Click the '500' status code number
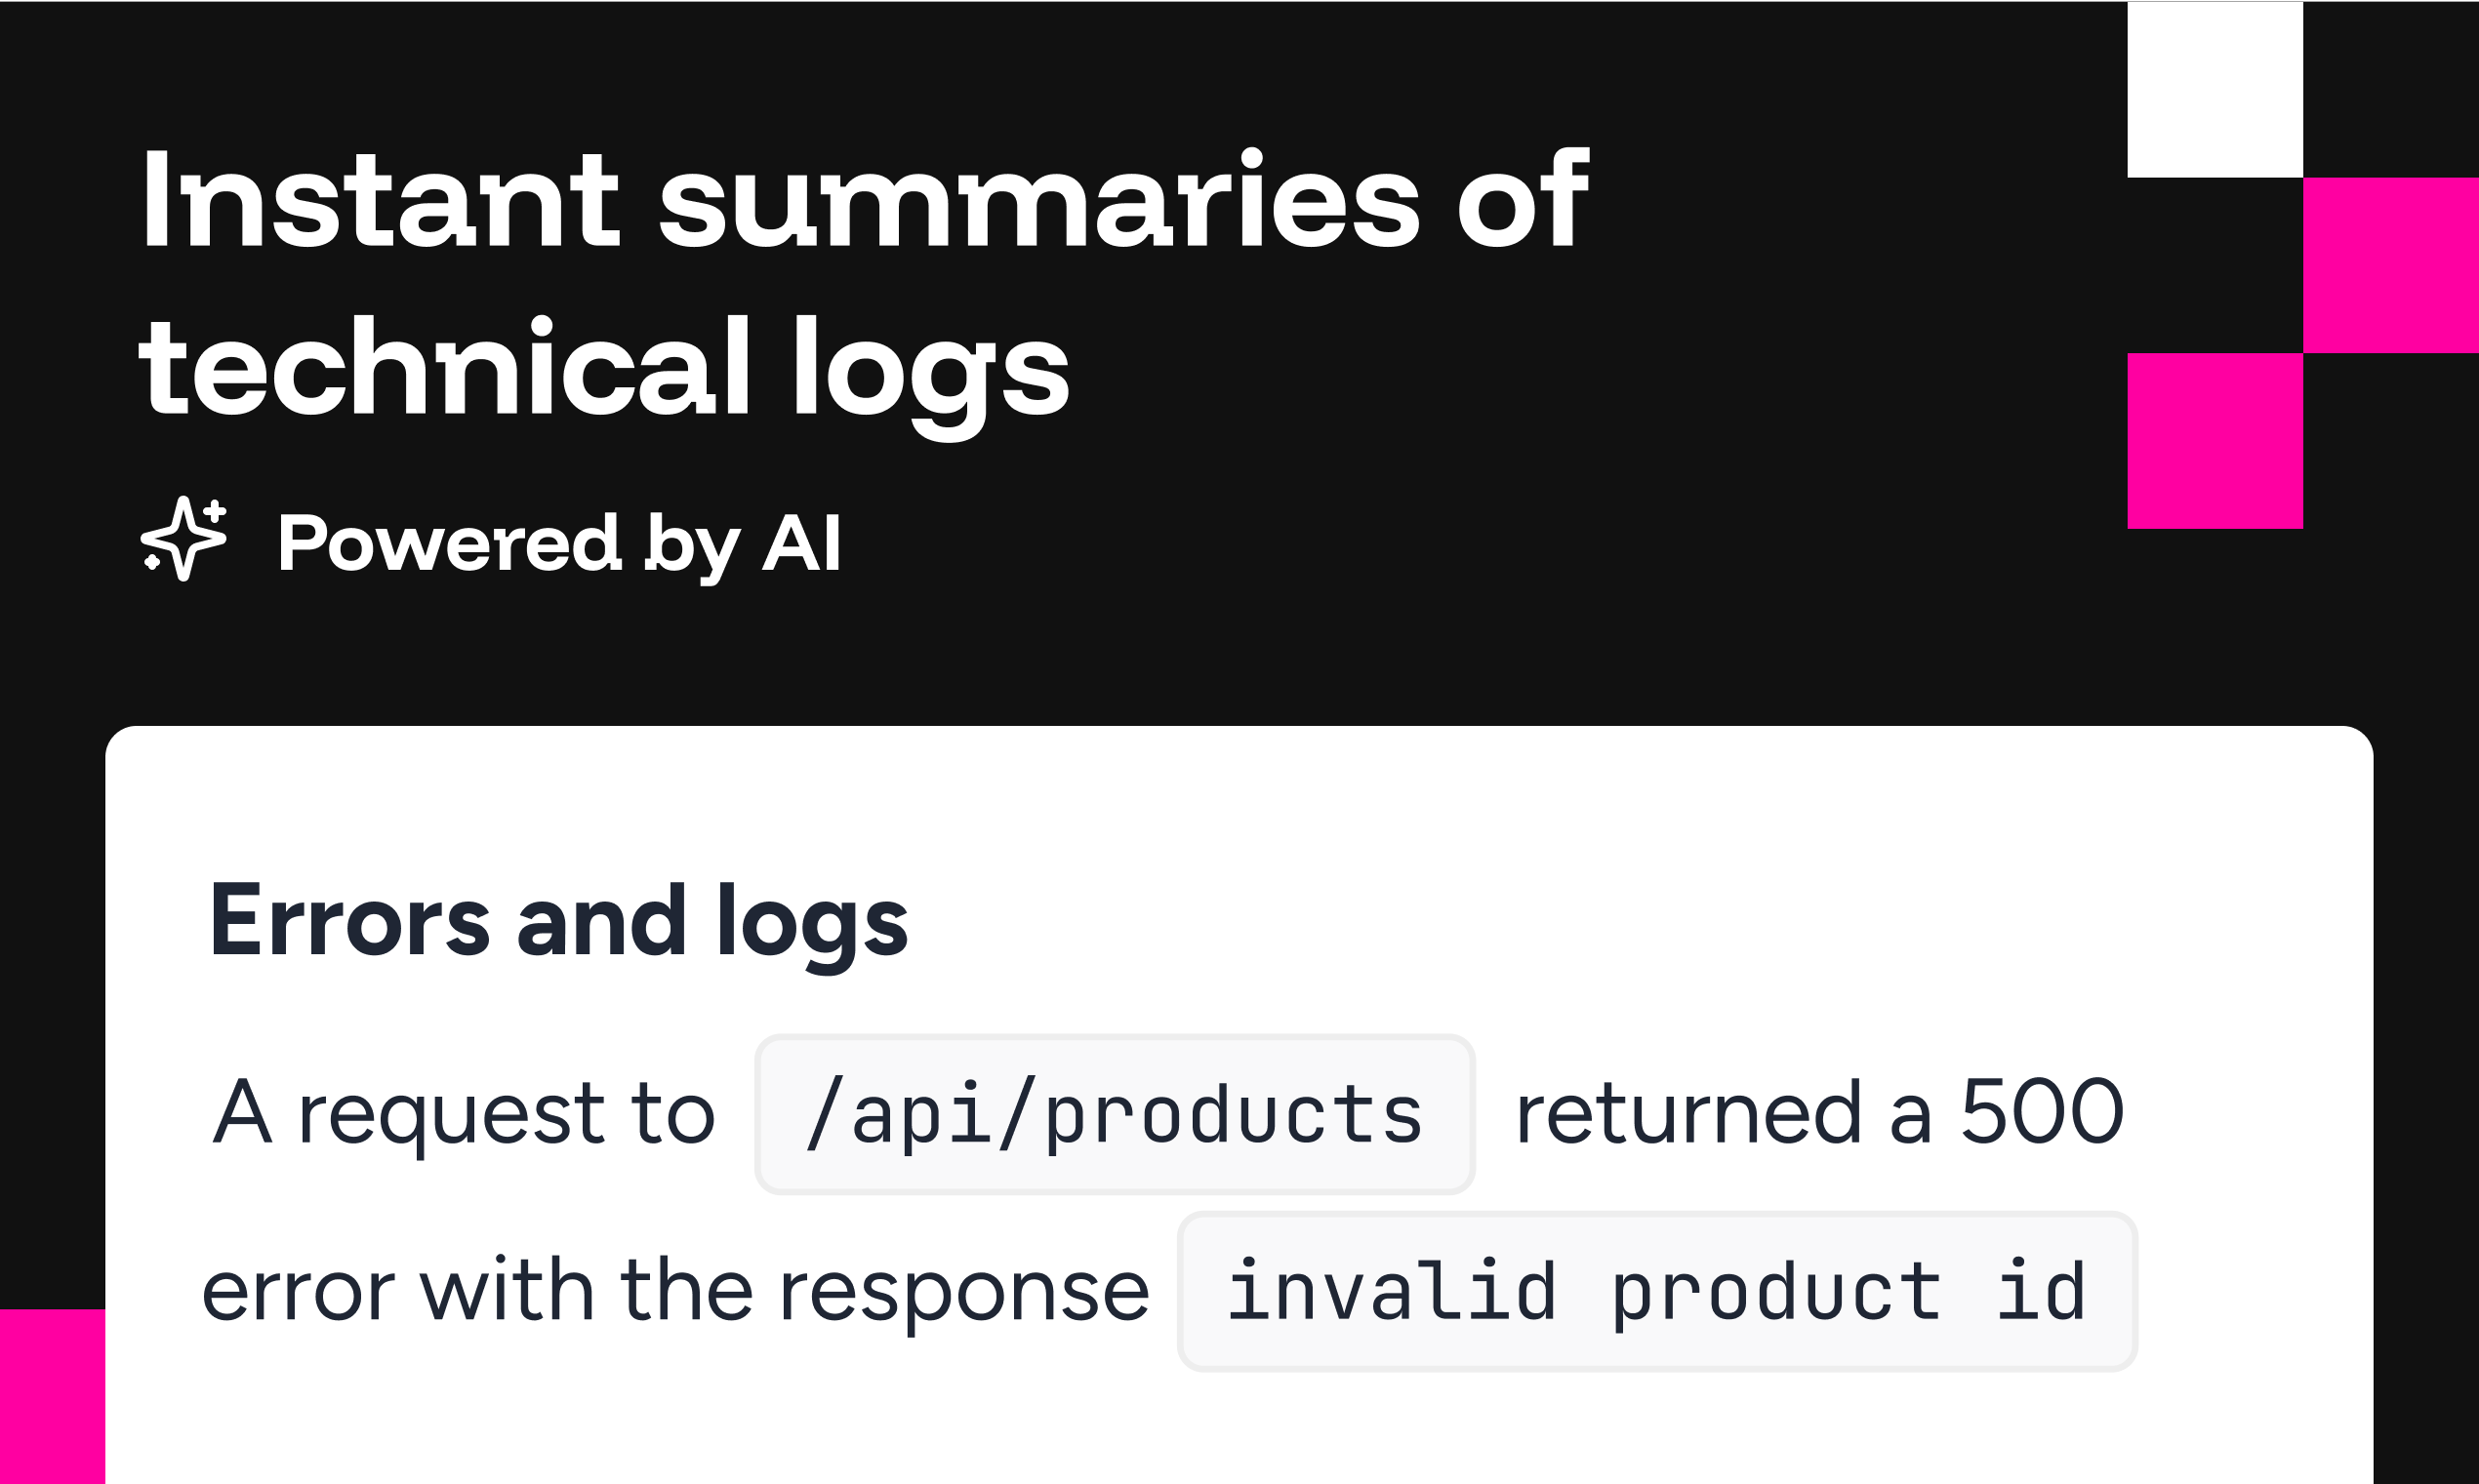The image size is (2479, 1484). [x=2042, y=1112]
